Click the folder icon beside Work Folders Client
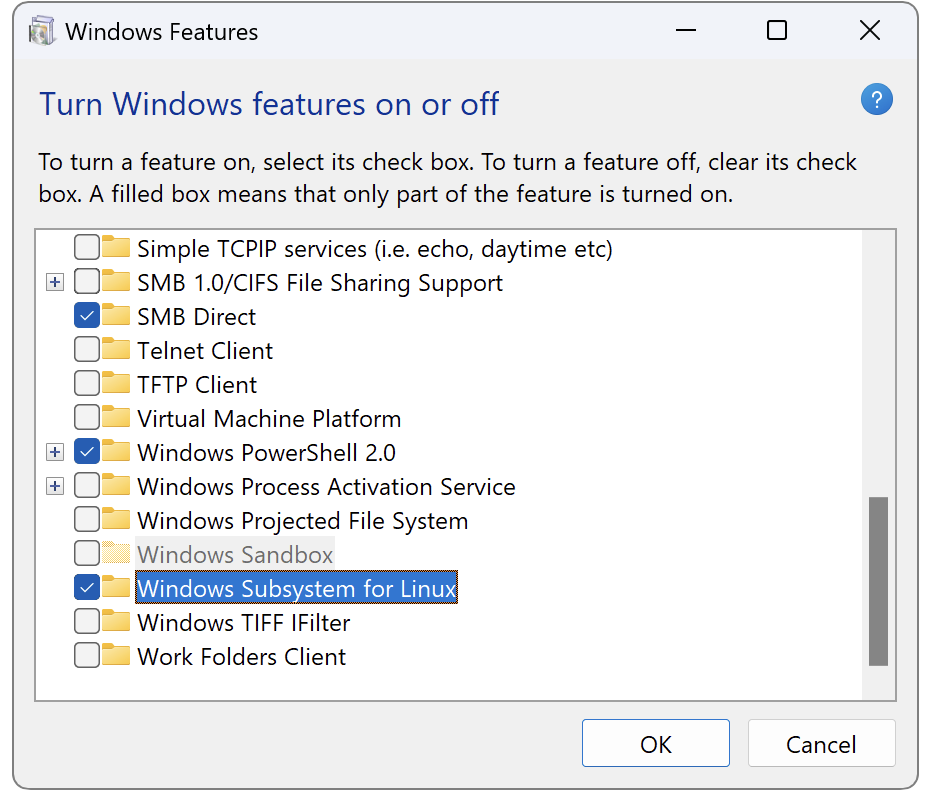 pyautogui.click(x=116, y=655)
